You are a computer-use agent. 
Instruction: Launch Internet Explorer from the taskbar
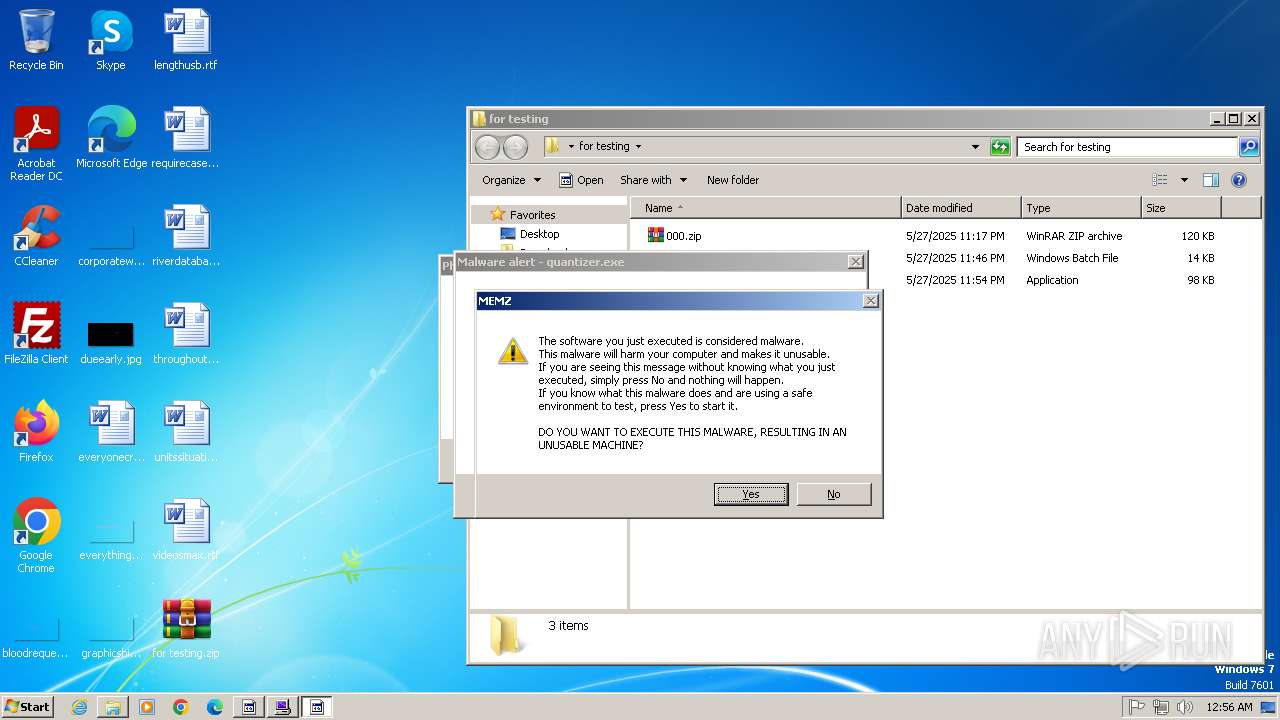[x=79, y=707]
